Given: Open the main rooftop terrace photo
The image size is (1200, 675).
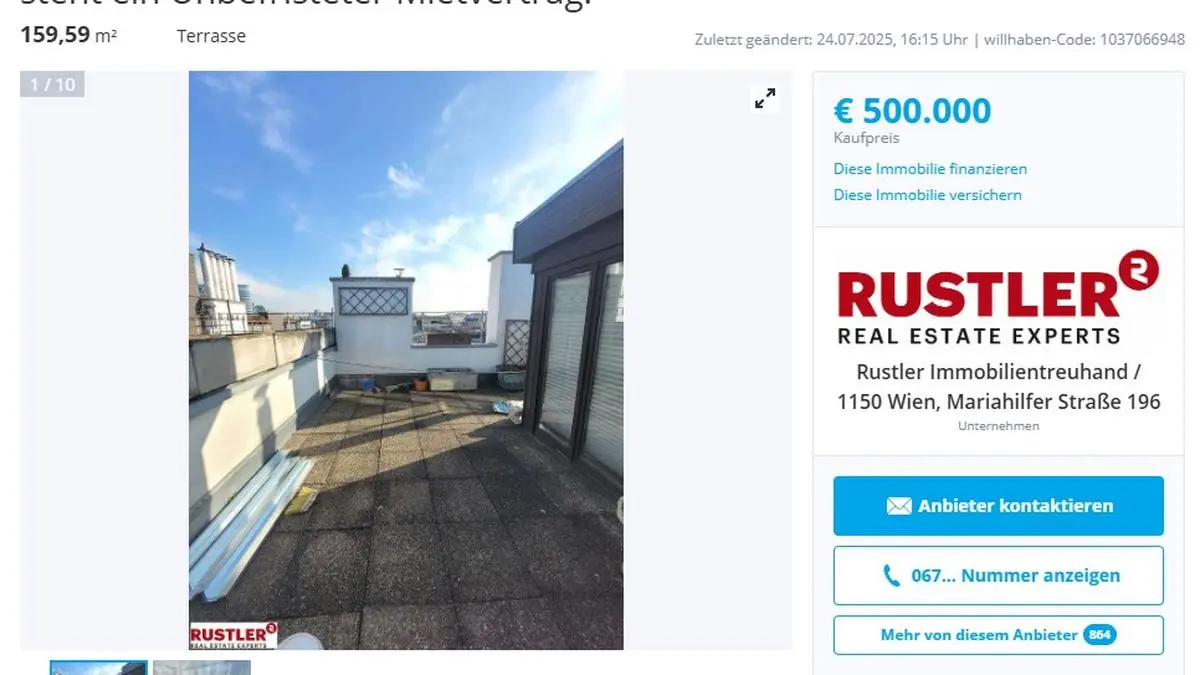Looking at the screenshot, I should point(406,360).
